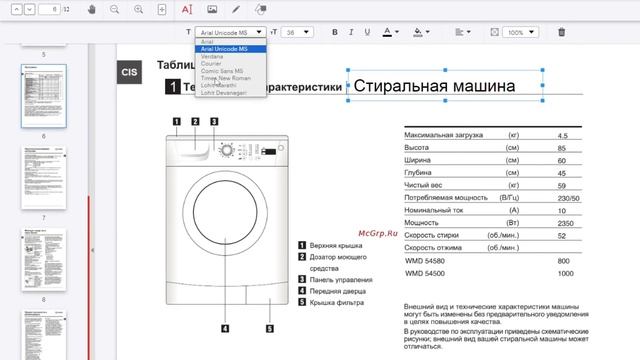Toggle underline formatting
The width and height of the screenshot is (640, 360).
[367, 32]
